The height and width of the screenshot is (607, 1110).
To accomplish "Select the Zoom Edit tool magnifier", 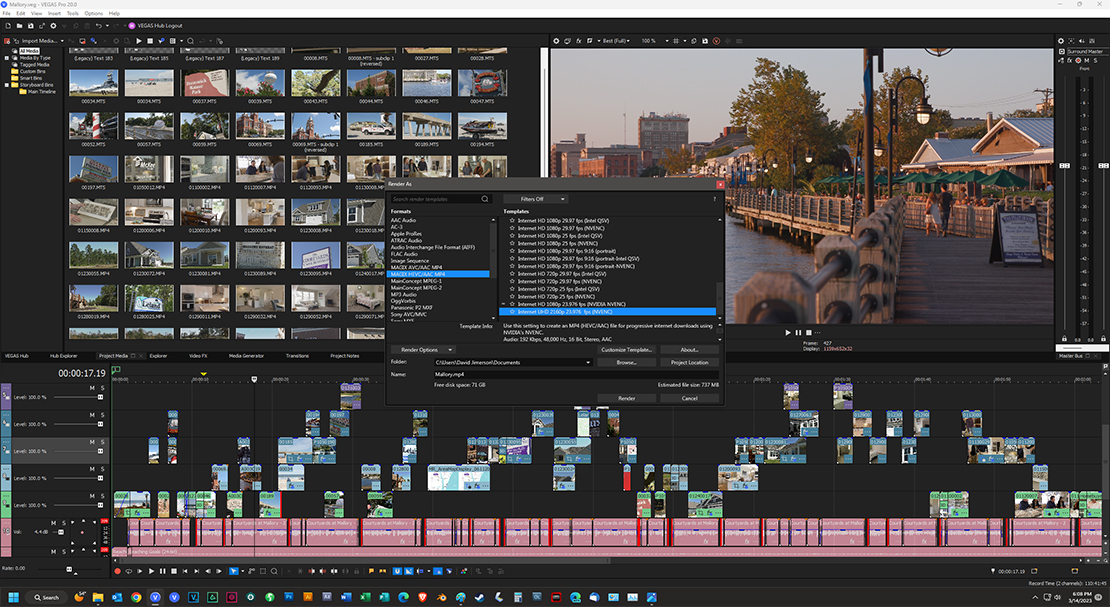I will point(274,571).
